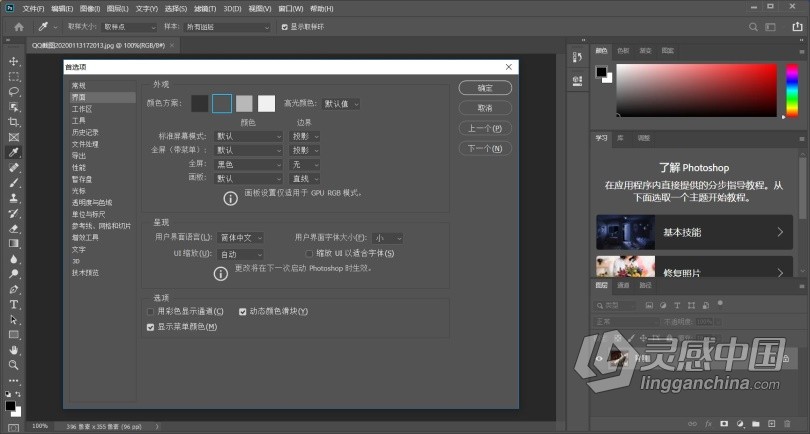The height and width of the screenshot is (434, 810).
Task: Select the Crop tool
Action: click(14, 122)
